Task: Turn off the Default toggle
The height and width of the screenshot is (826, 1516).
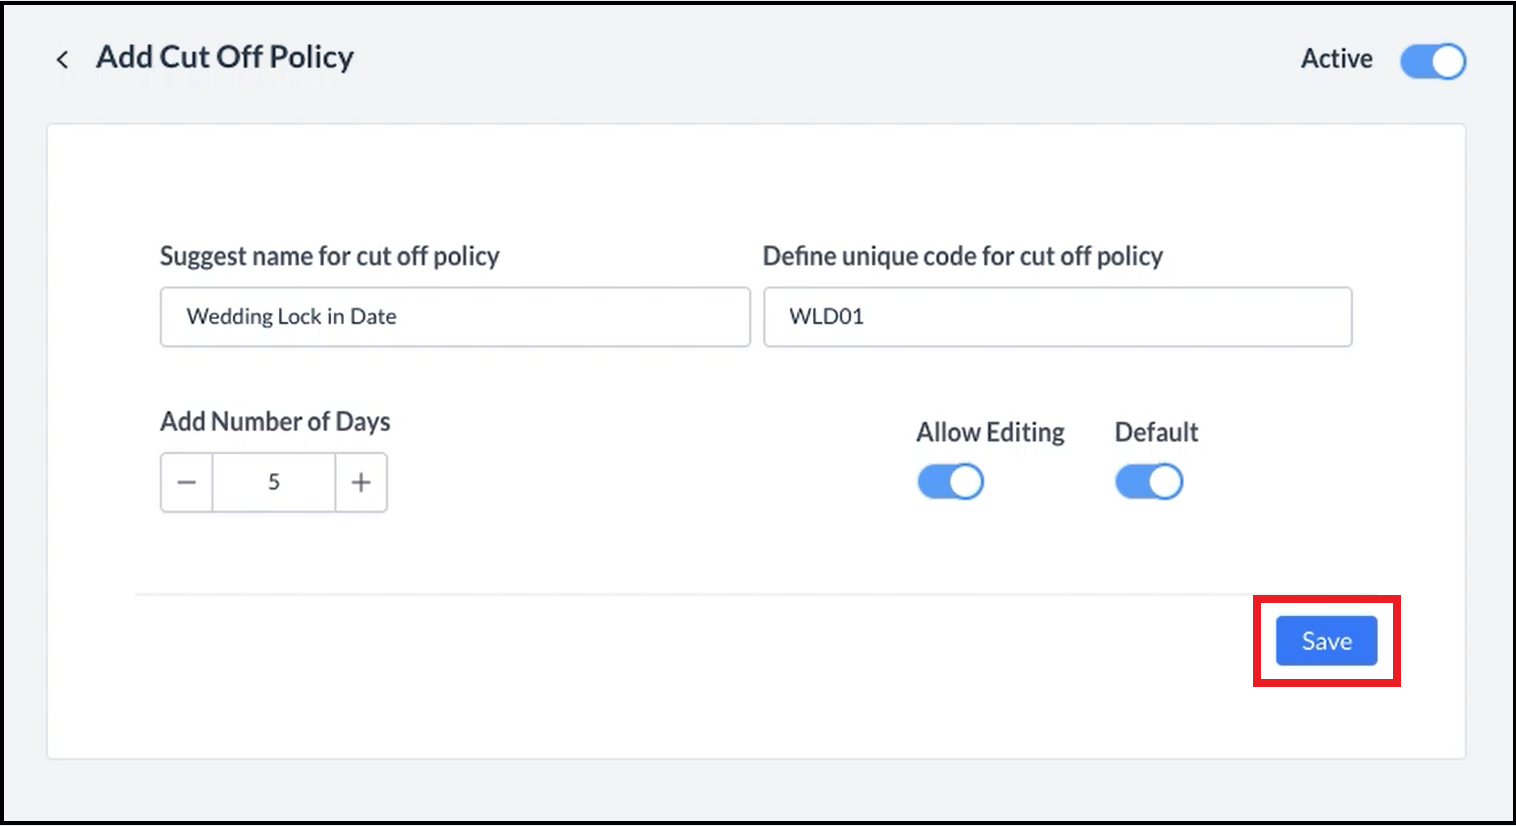Action: (x=1148, y=482)
